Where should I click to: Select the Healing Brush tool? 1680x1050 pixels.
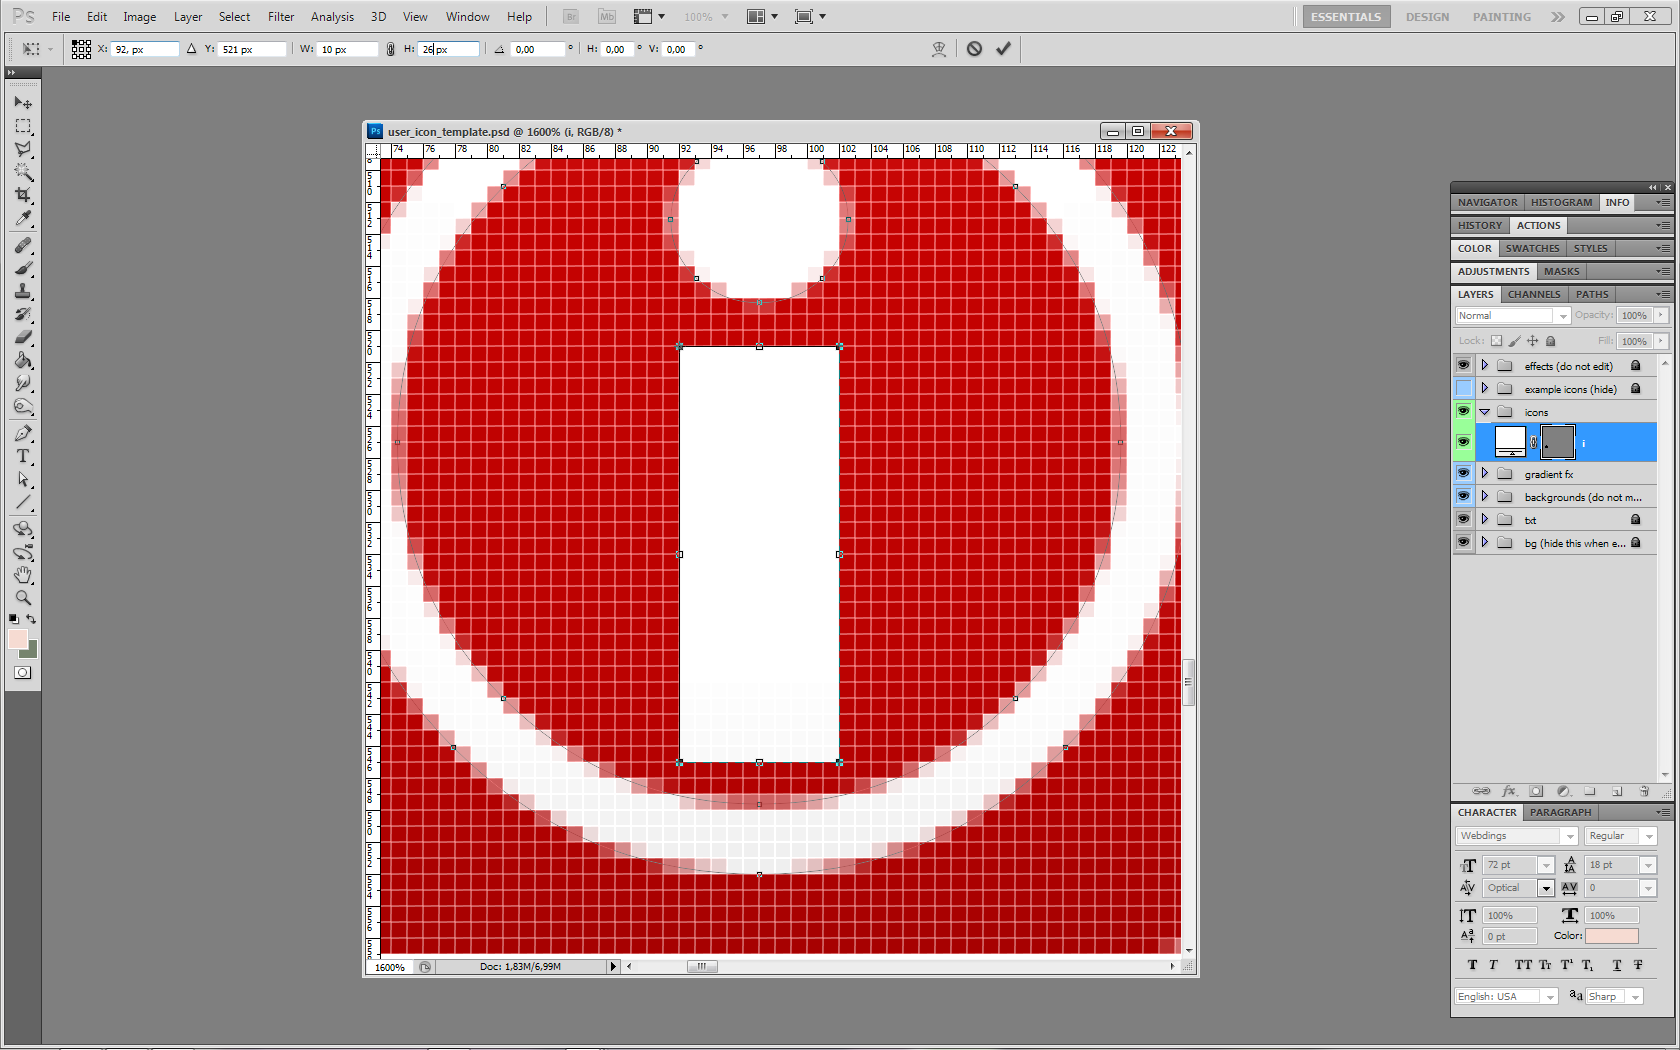[23, 245]
